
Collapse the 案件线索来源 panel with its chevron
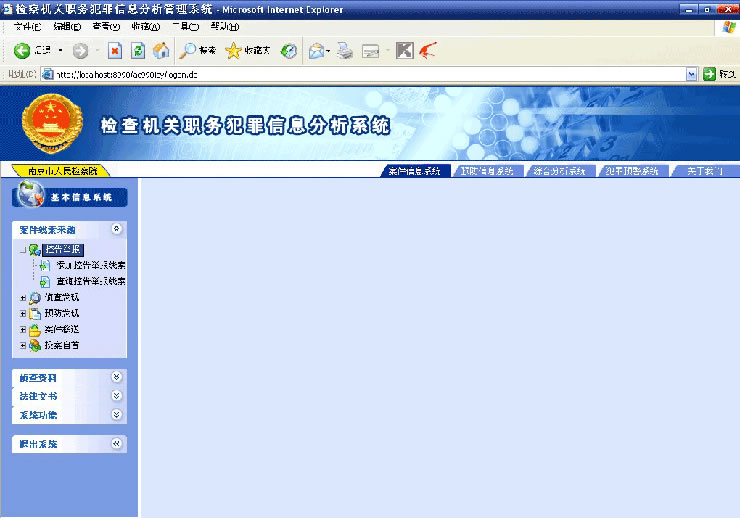tap(117, 229)
